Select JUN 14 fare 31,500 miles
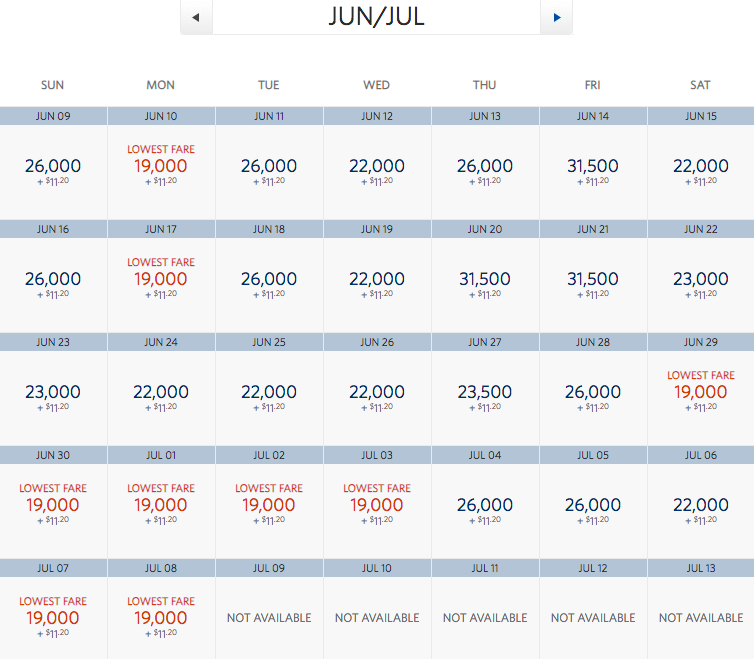 593,166
